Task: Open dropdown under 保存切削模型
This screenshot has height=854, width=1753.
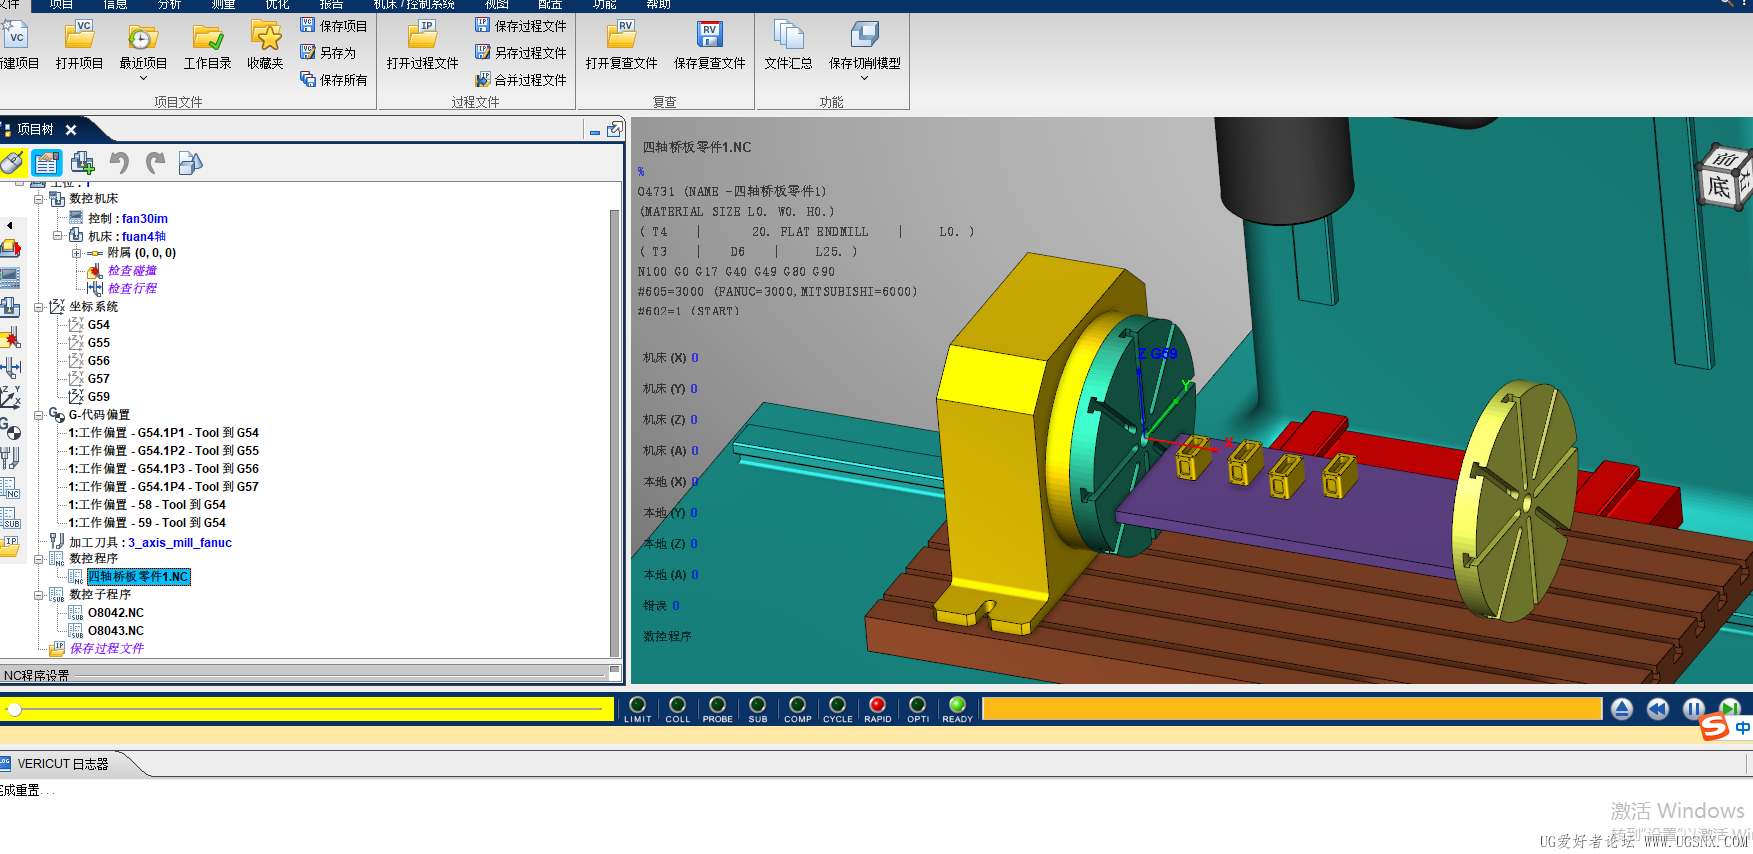Action: (864, 78)
